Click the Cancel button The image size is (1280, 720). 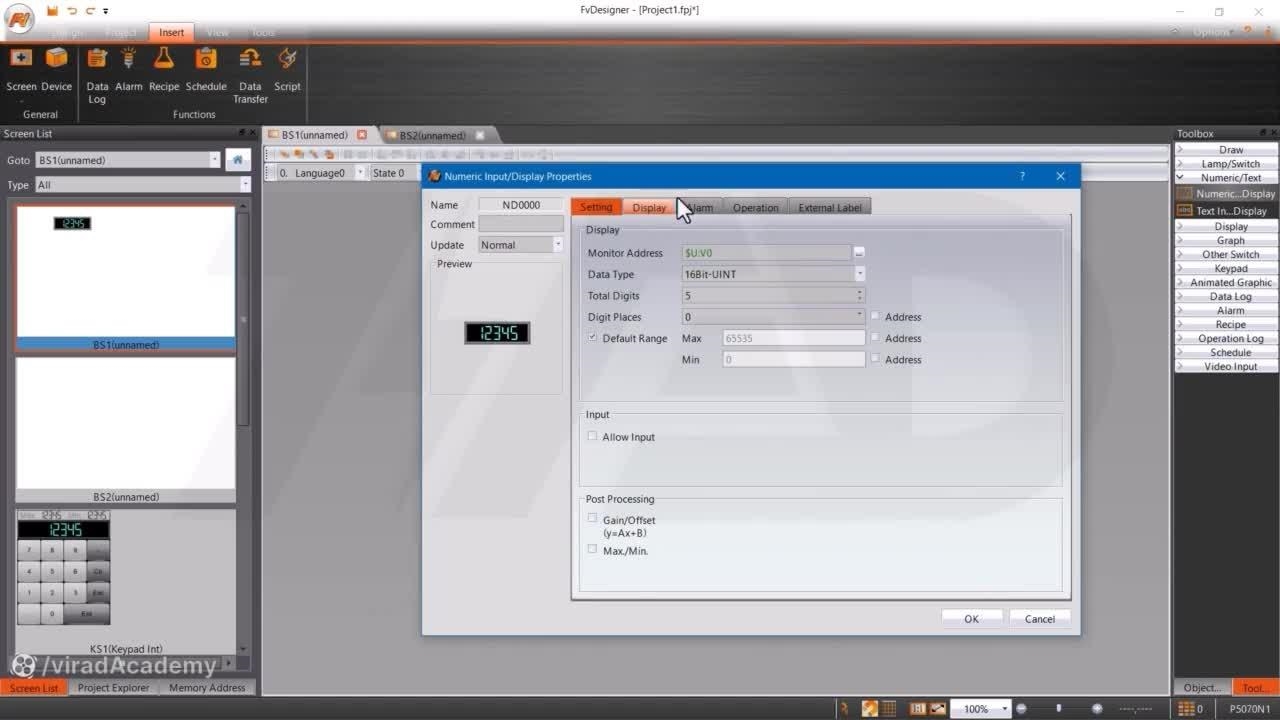1039,619
